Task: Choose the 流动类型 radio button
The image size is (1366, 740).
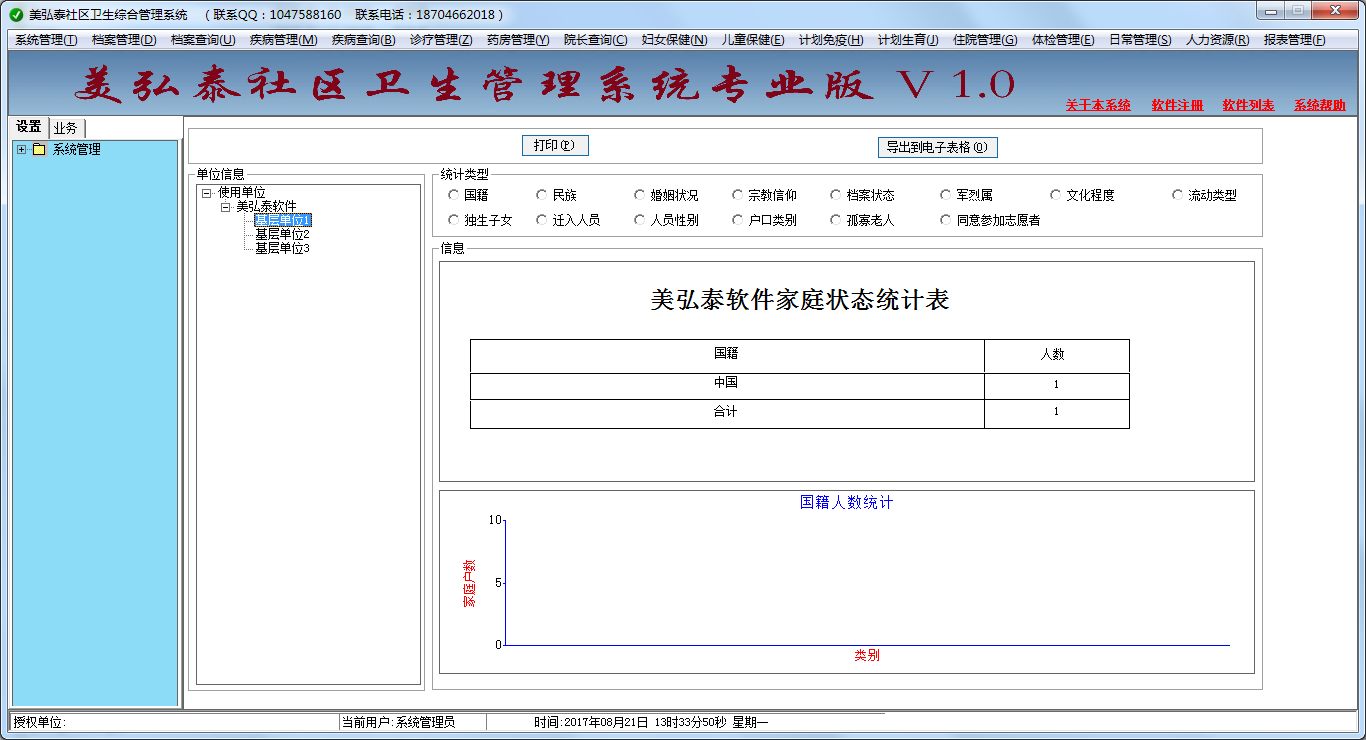Action: (1178, 195)
